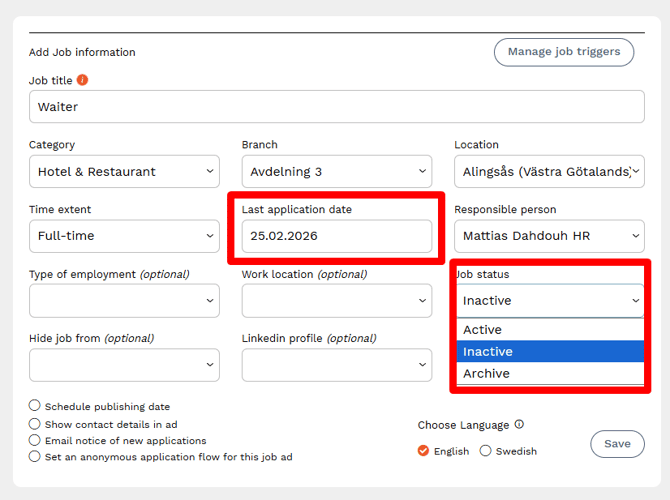Open the Type of employment dropdown

coord(124,301)
